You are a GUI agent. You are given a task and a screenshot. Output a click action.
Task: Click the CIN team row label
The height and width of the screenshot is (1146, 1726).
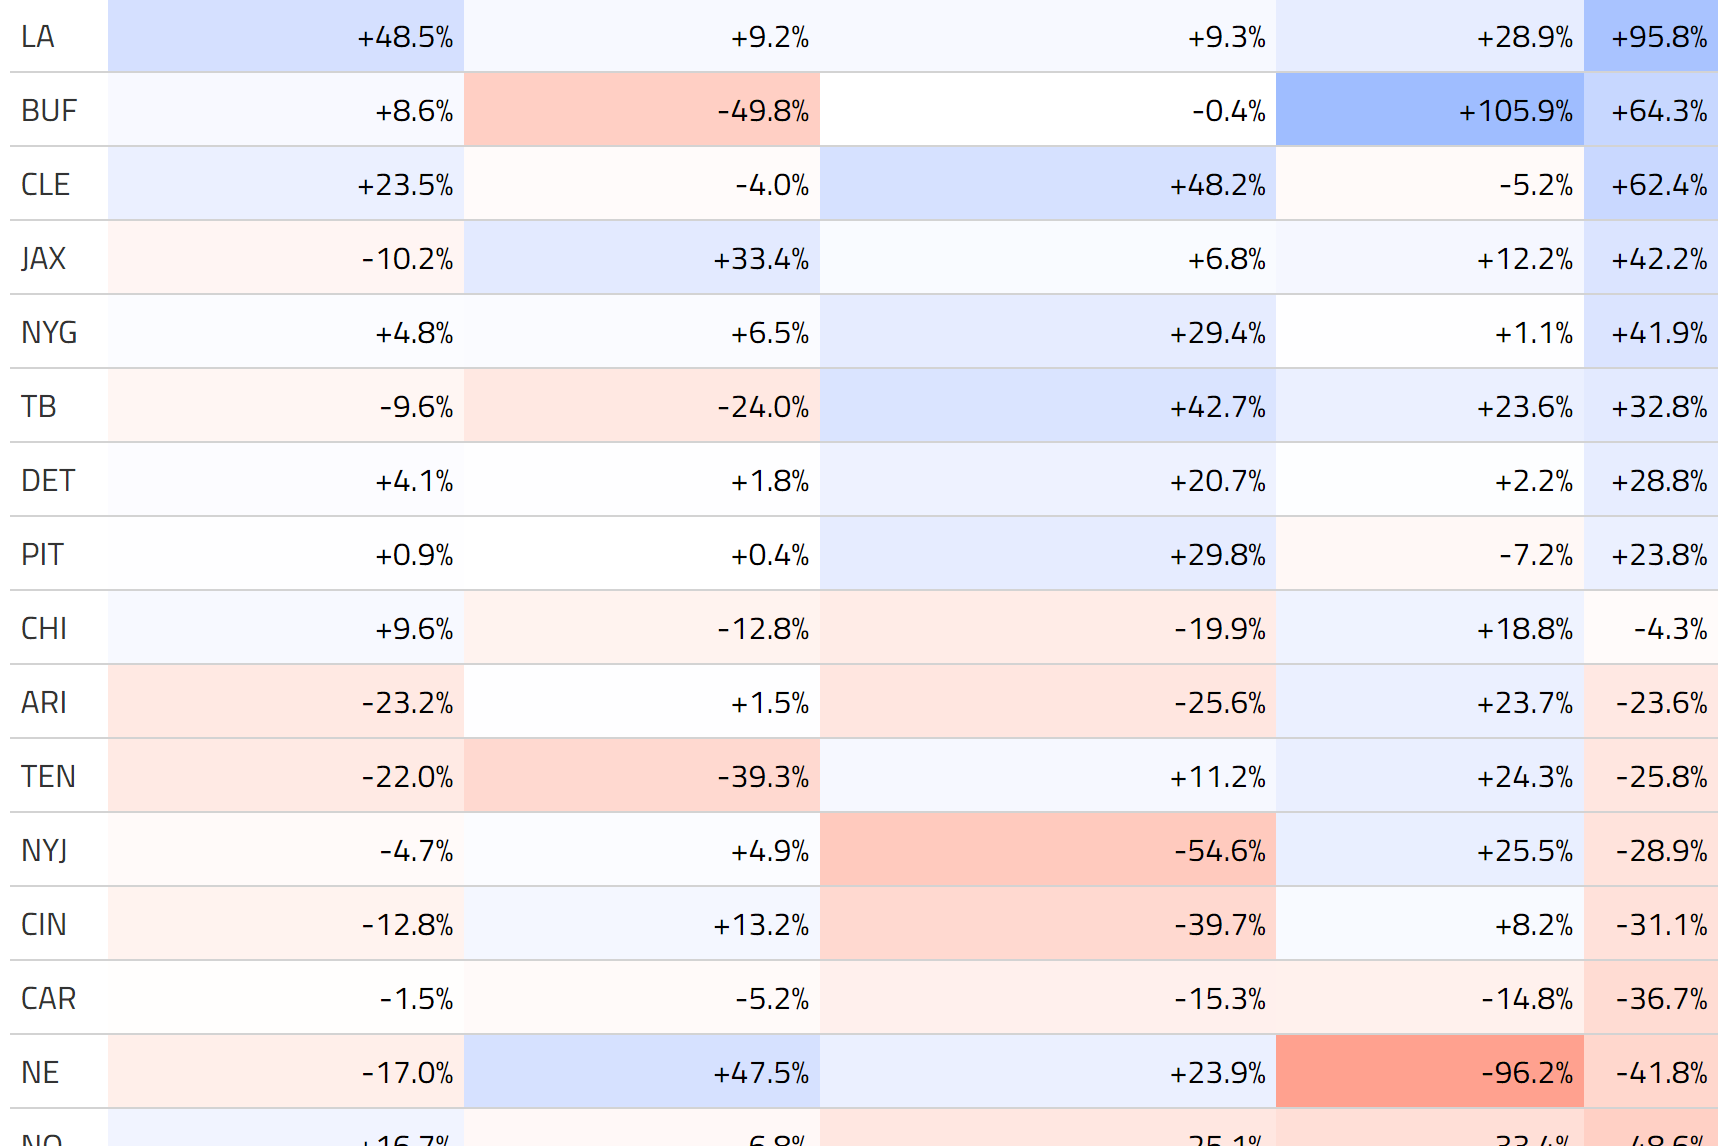44,925
